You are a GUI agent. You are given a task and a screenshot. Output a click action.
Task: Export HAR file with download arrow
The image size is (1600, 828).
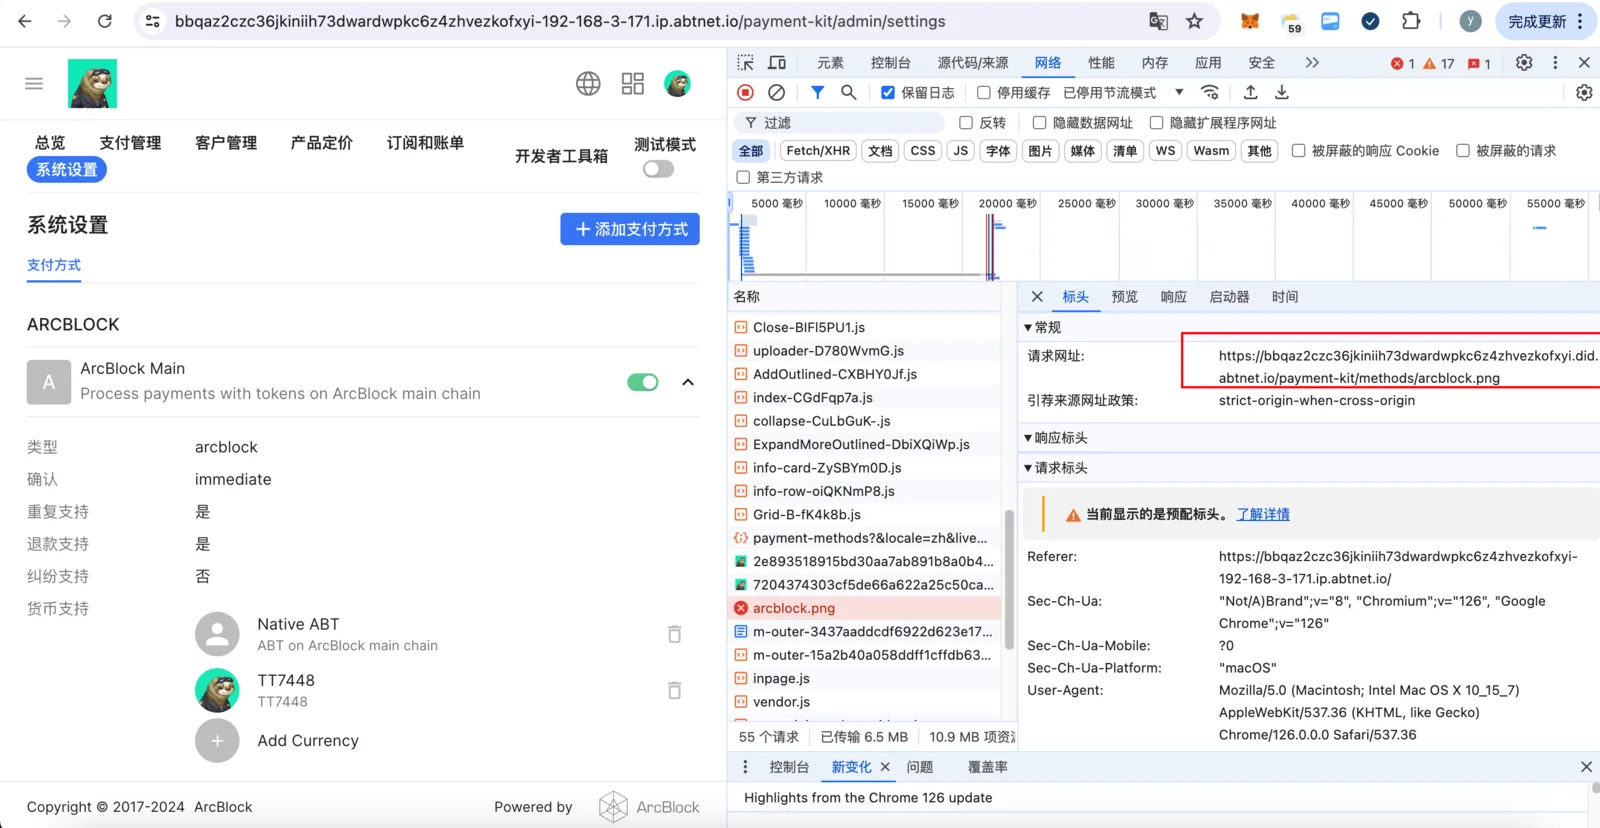click(x=1282, y=93)
